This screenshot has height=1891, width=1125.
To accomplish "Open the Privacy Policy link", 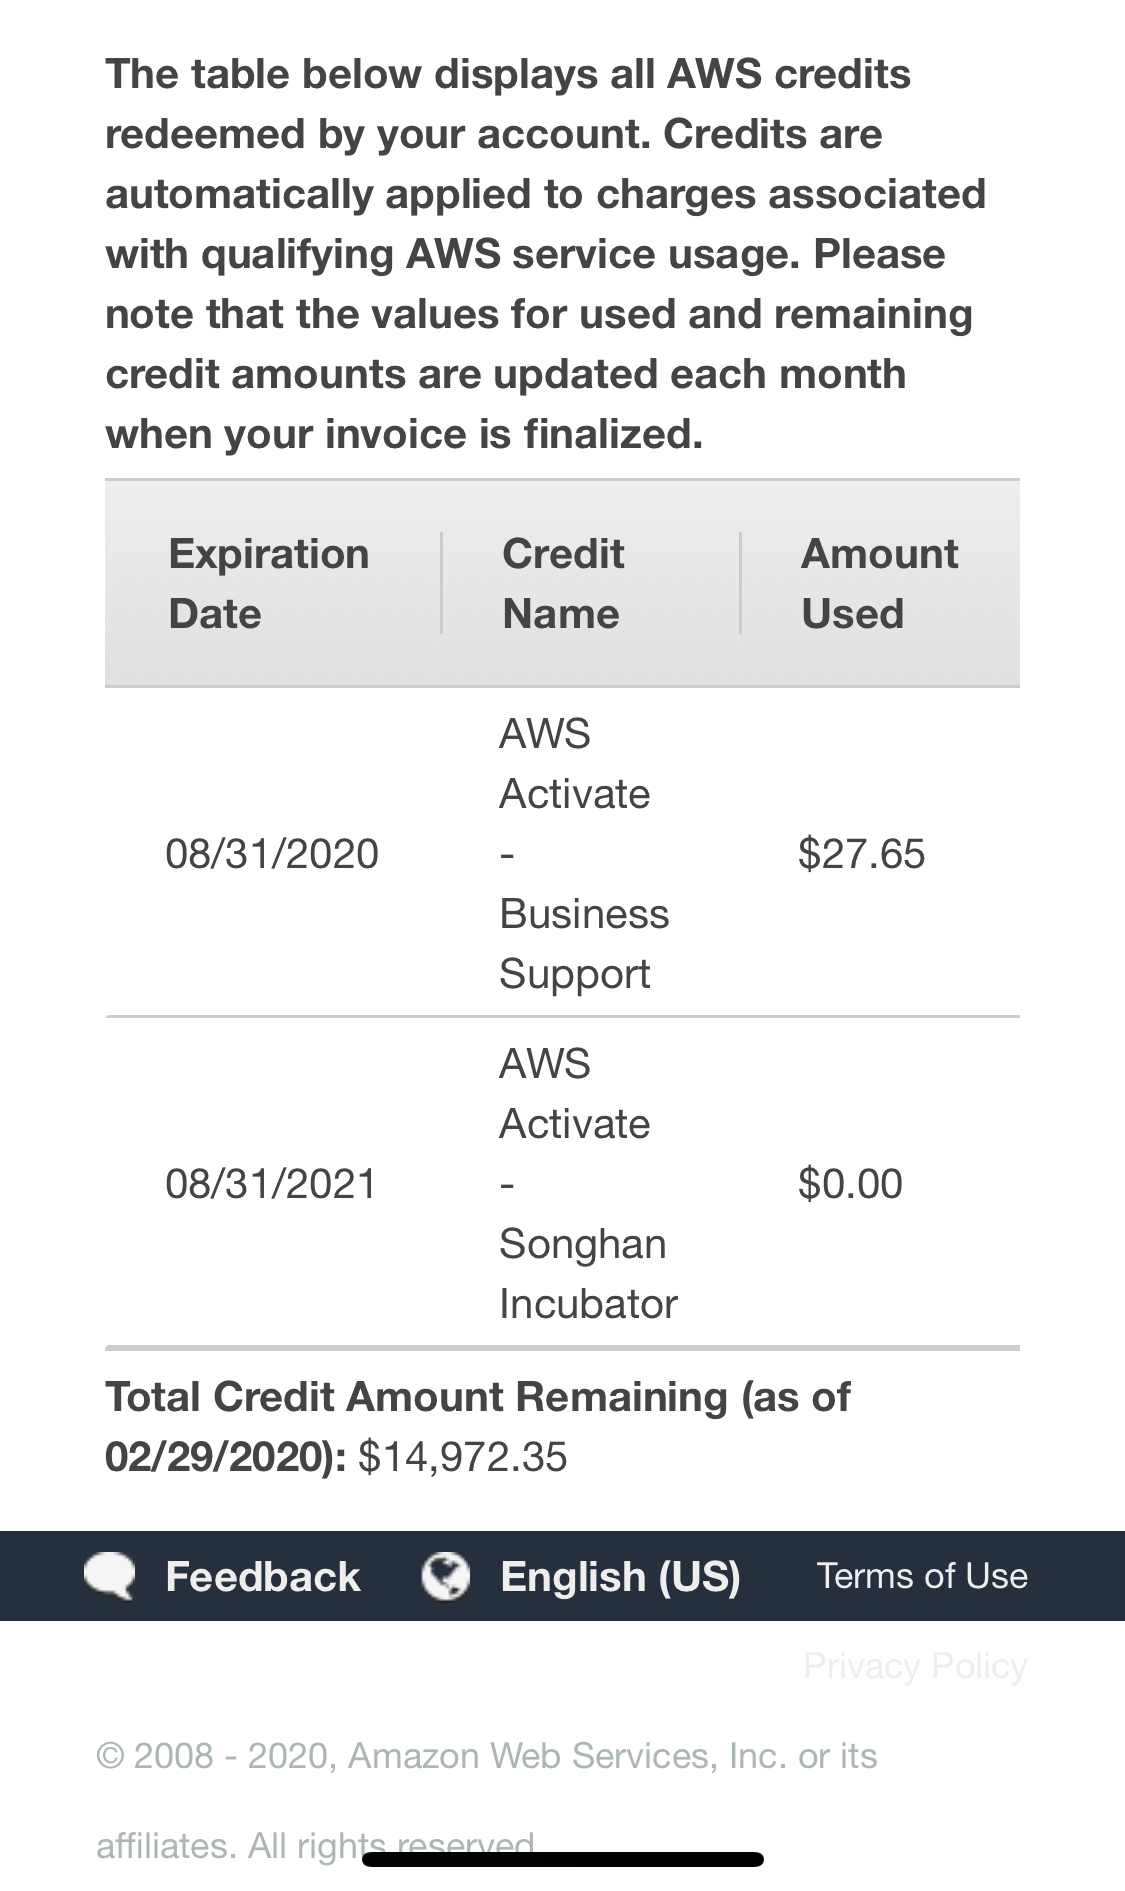I will coord(915,1666).
